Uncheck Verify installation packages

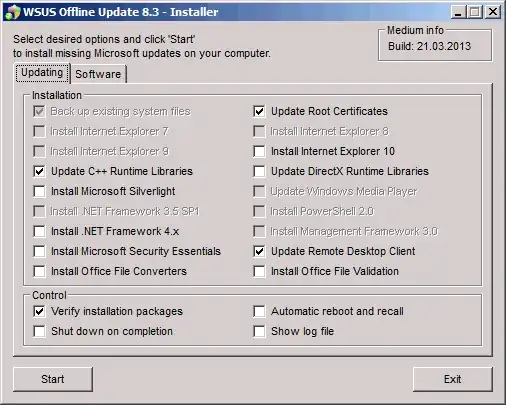39,311
